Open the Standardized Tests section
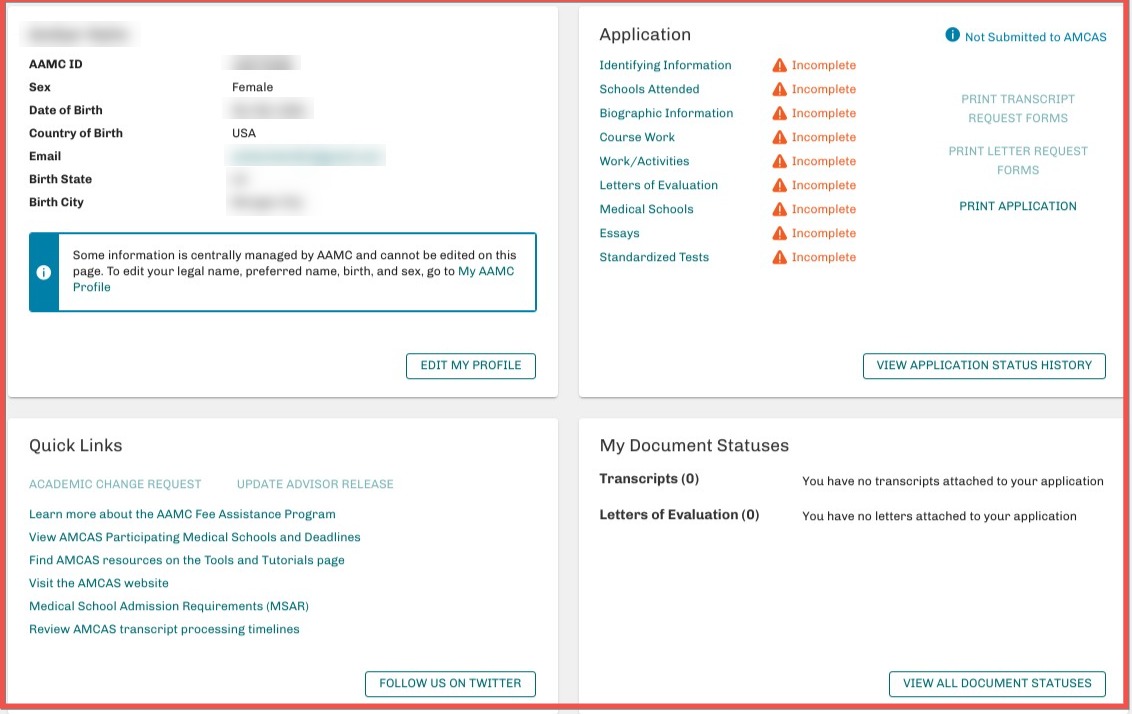Image resolution: width=1132 pixels, height=714 pixels. pyautogui.click(x=654, y=257)
